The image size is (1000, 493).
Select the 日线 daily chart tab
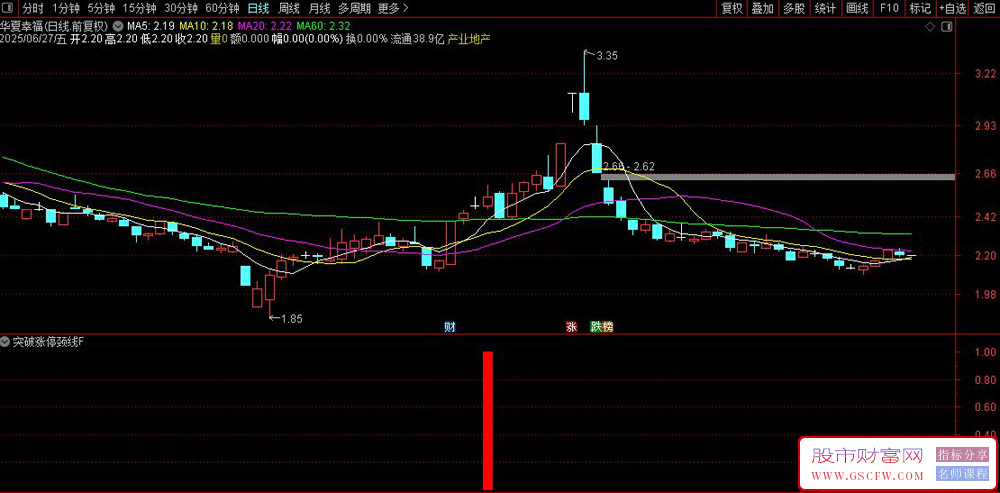[x=258, y=8]
